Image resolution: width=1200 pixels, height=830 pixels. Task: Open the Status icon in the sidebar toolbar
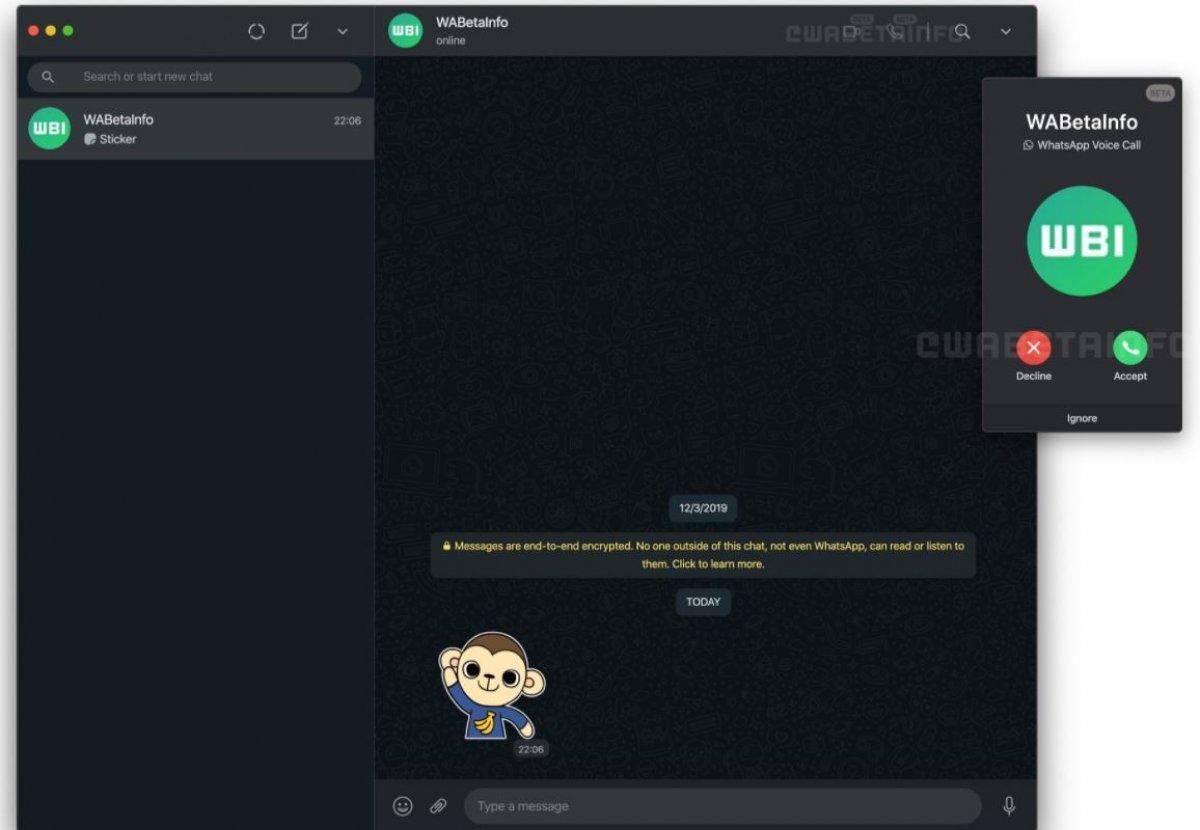click(256, 31)
